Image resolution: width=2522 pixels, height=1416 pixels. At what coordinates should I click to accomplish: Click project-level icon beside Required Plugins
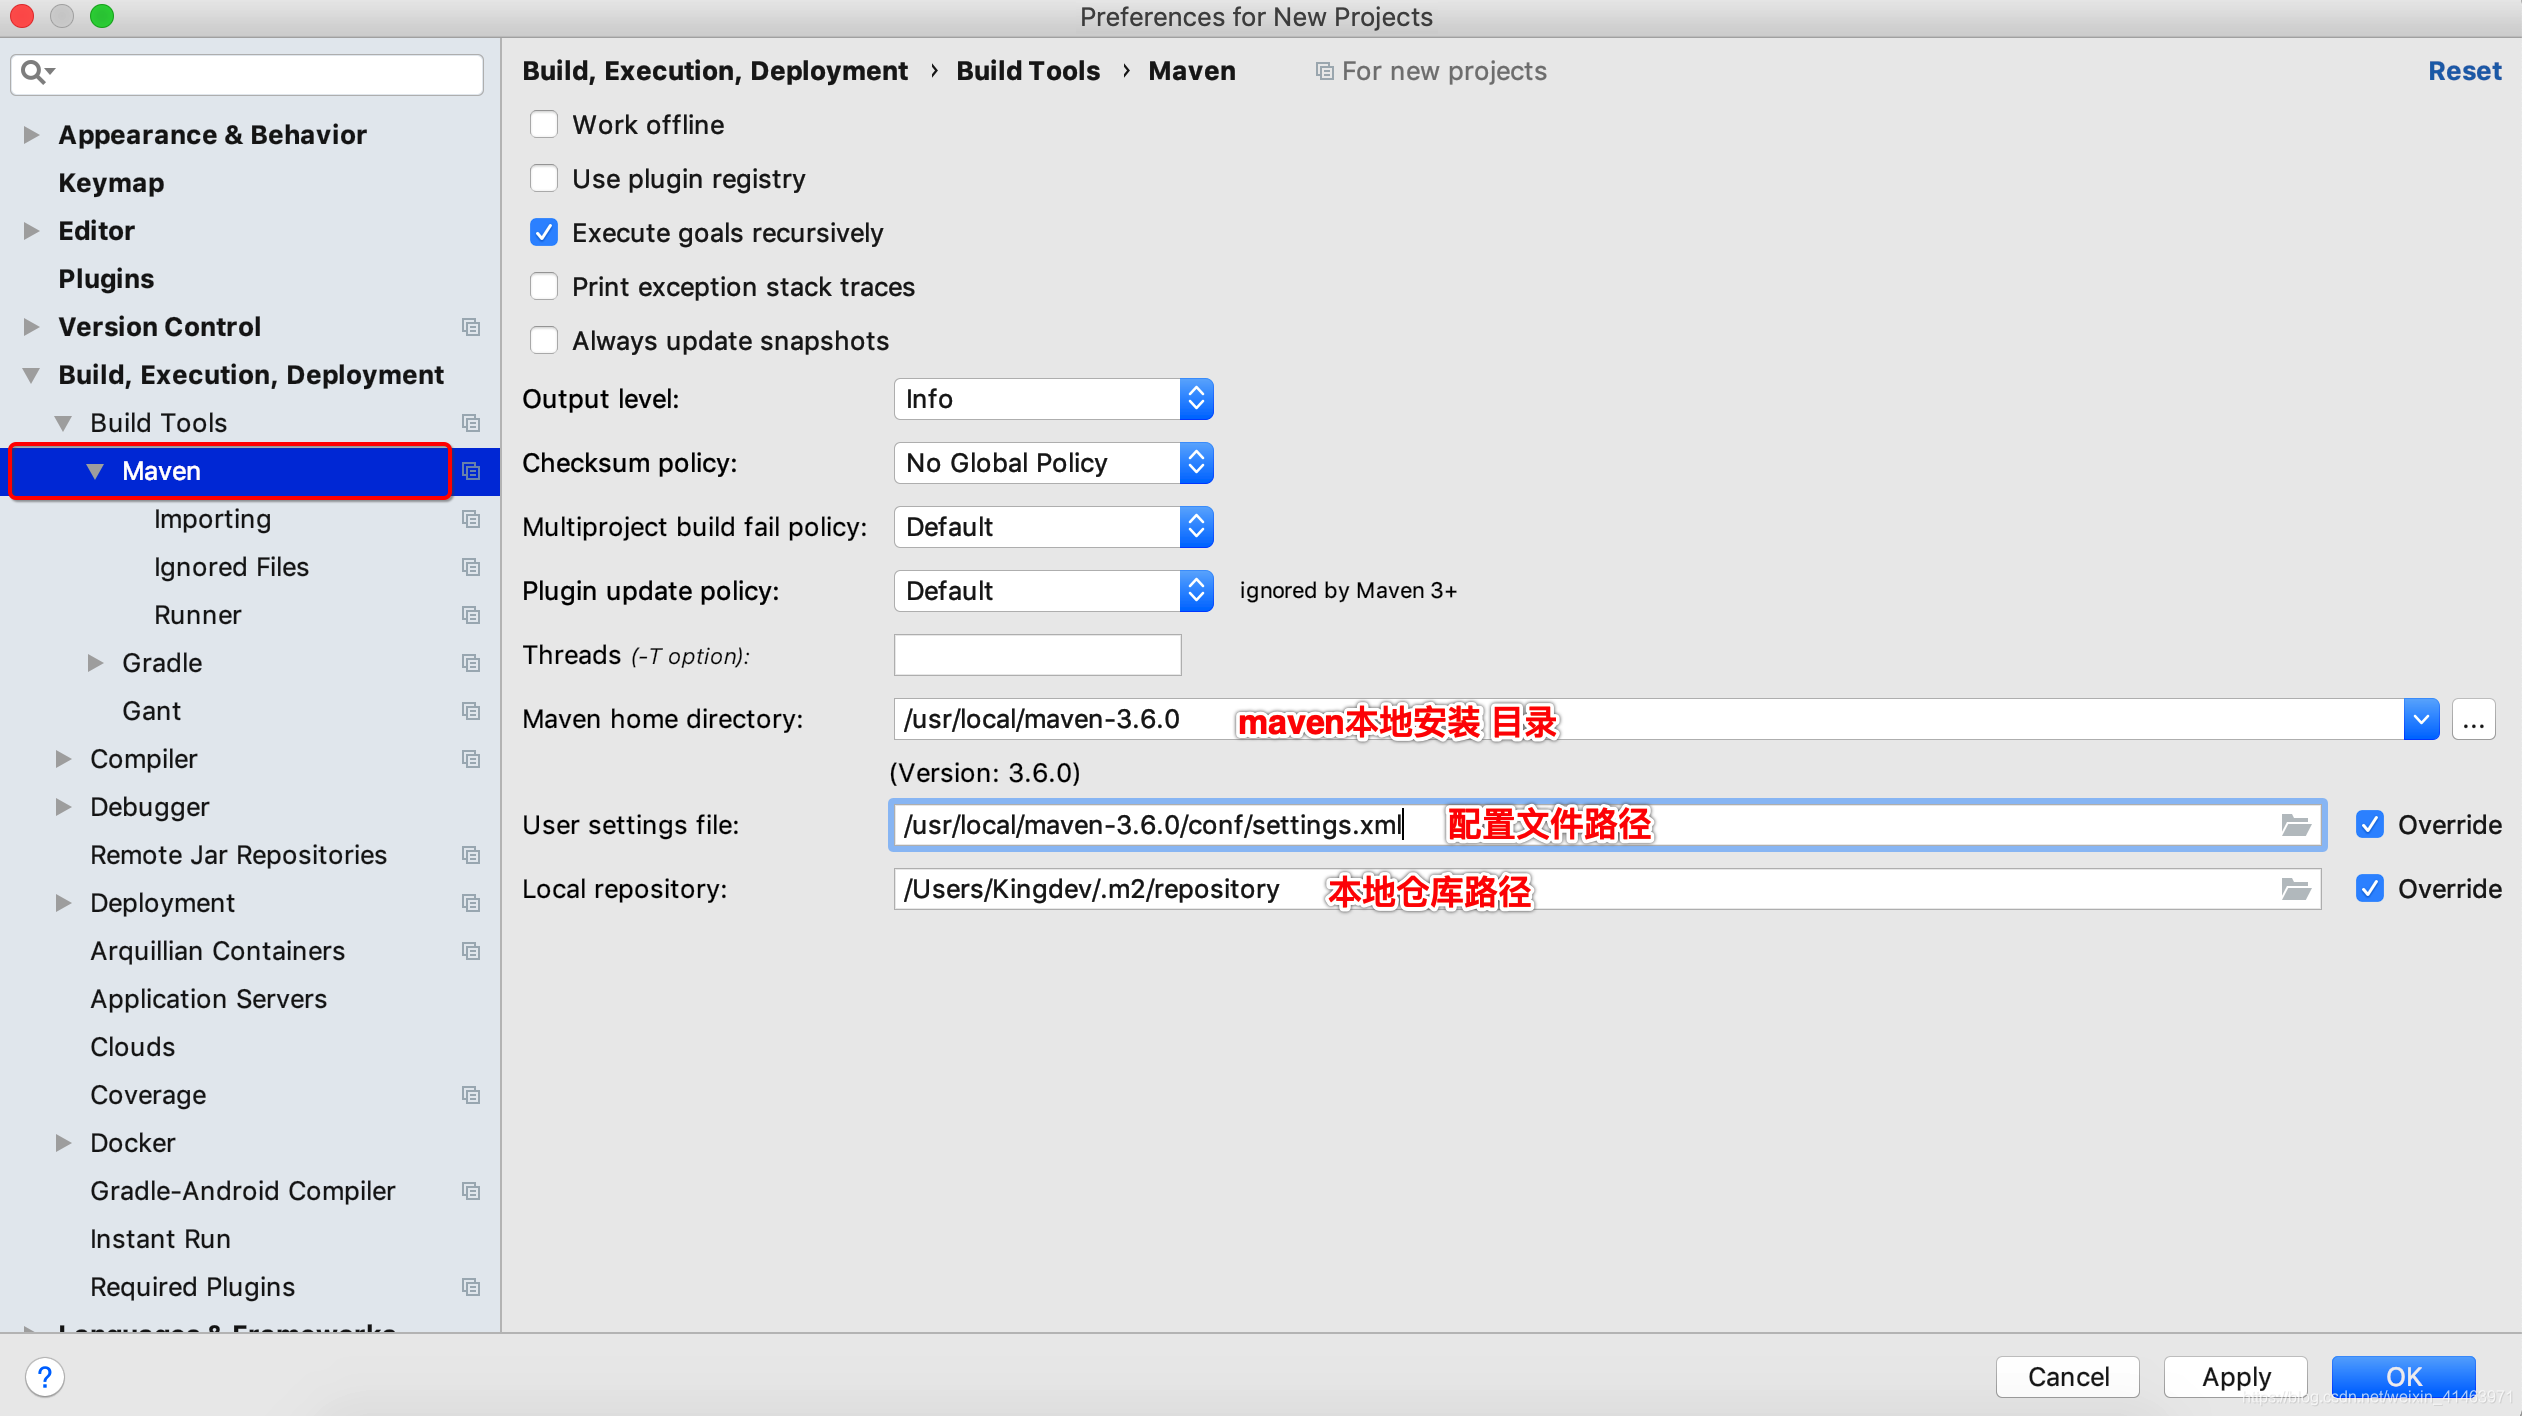point(471,1287)
